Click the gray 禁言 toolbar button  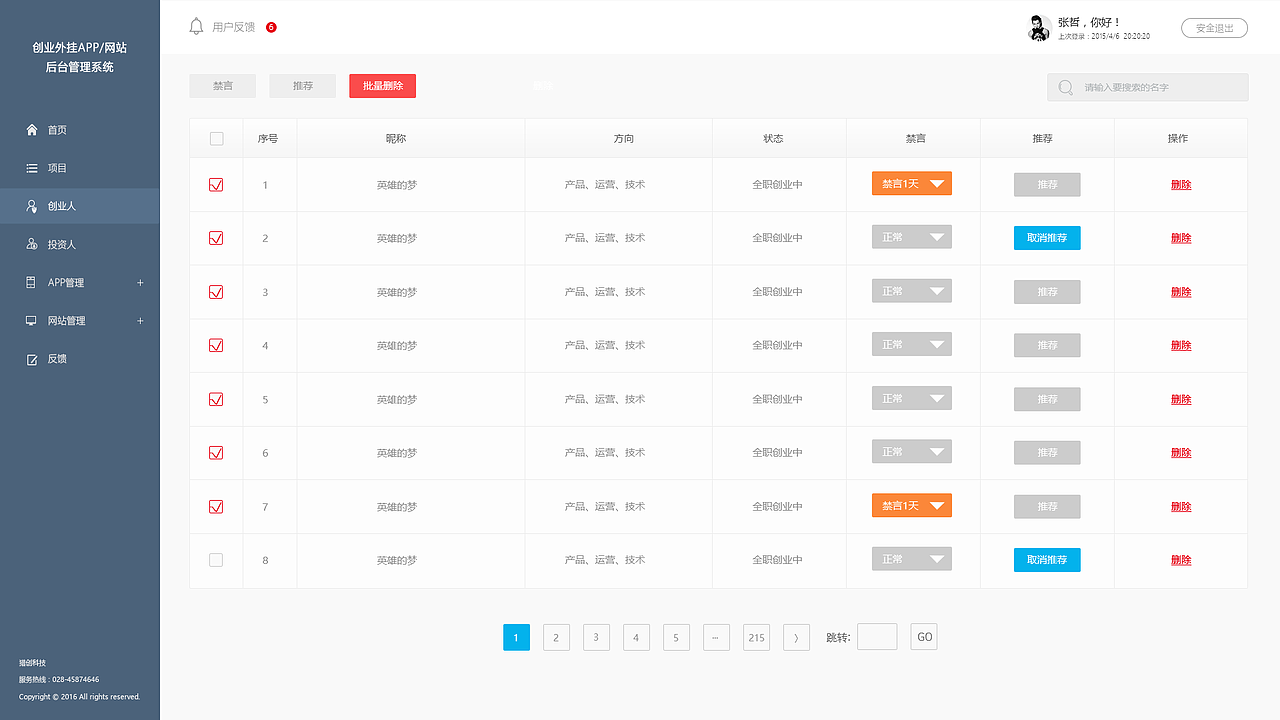pos(223,86)
